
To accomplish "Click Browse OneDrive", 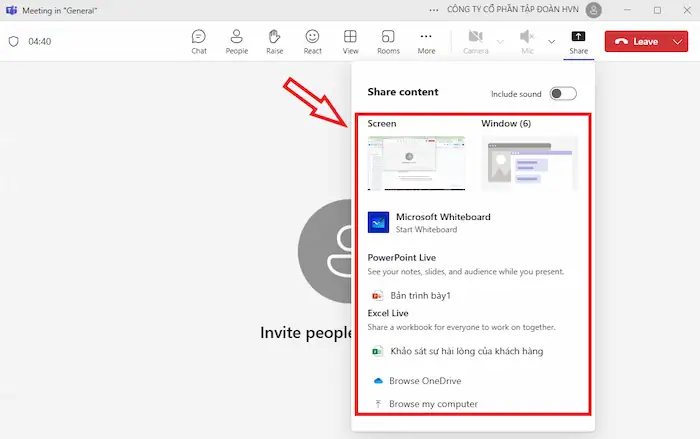I will tap(424, 381).
